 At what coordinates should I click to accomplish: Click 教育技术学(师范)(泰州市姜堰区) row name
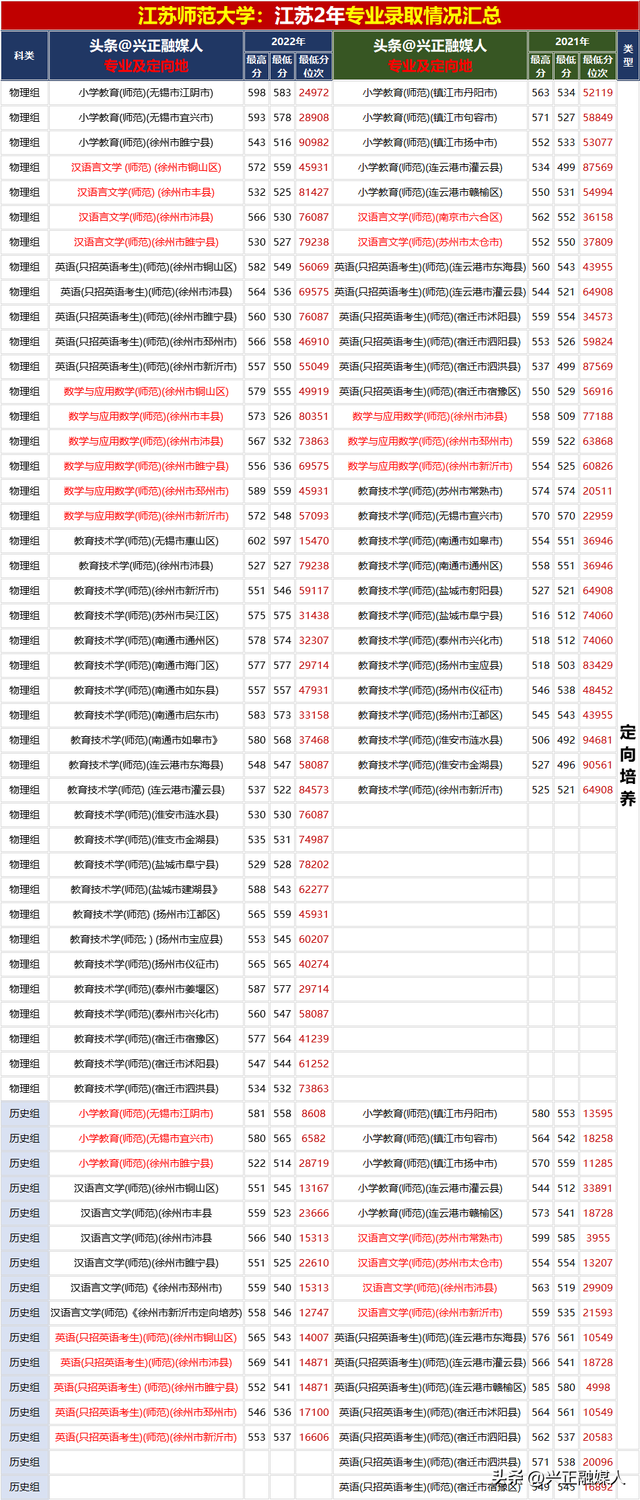(x=146, y=989)
